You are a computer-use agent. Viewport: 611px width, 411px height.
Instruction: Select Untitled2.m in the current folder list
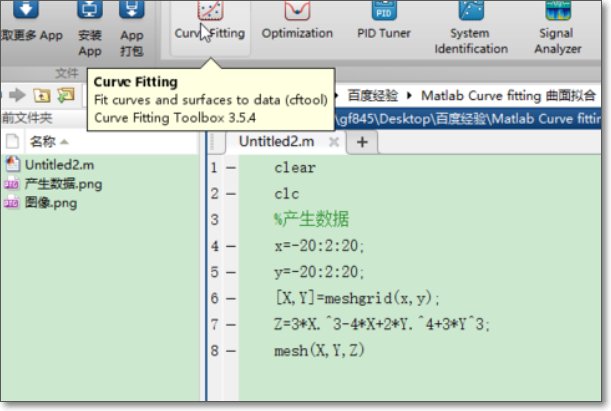coord(58,165)
